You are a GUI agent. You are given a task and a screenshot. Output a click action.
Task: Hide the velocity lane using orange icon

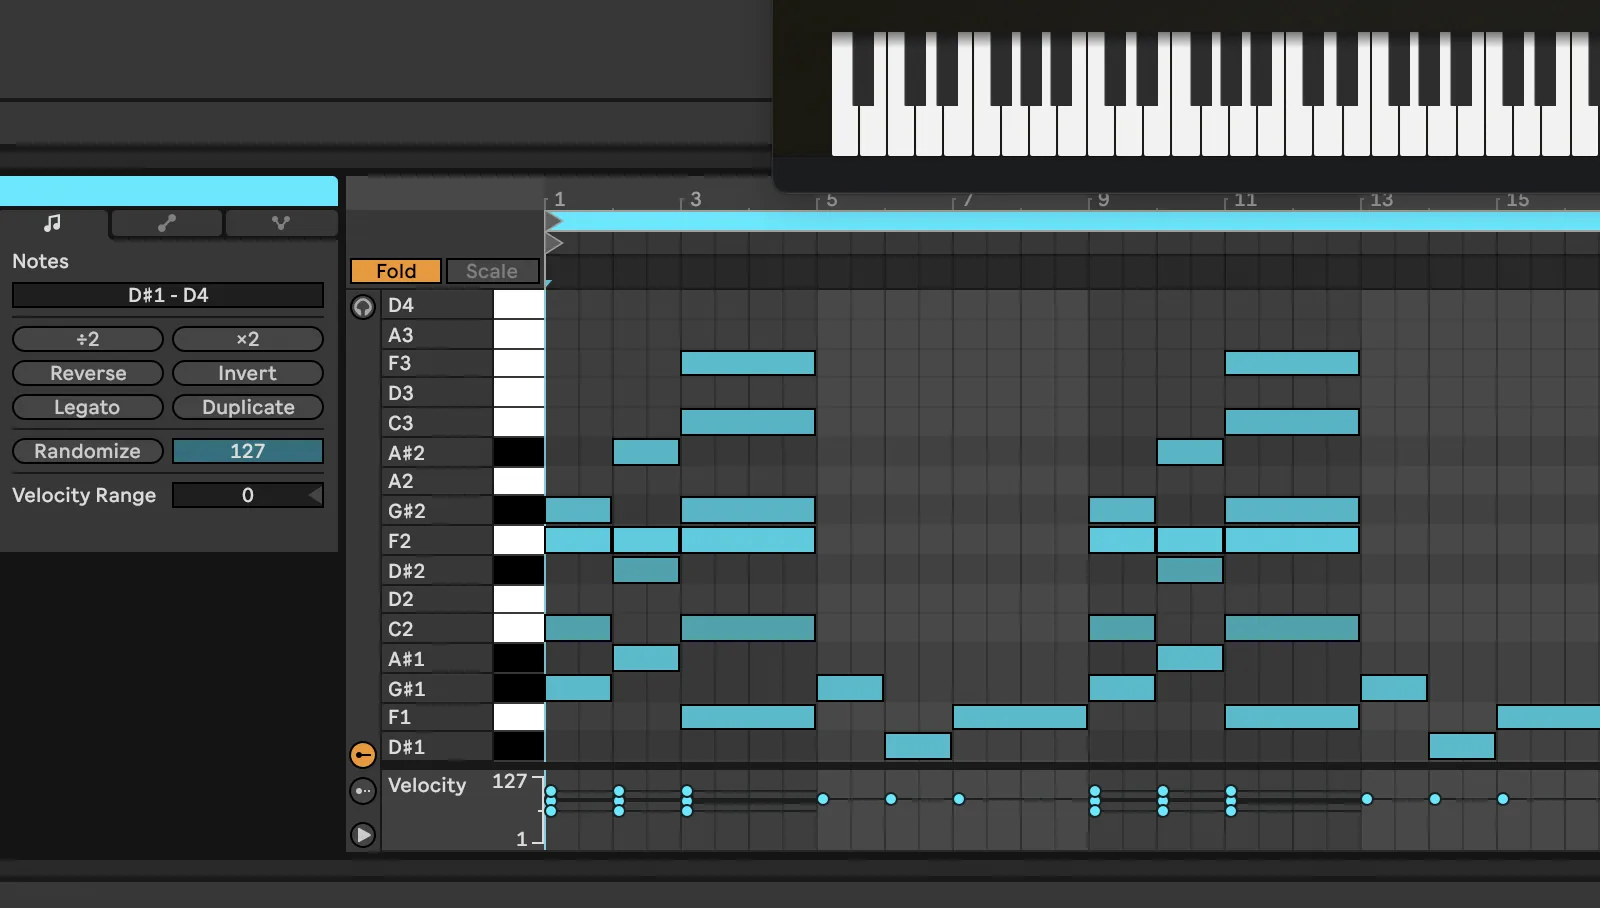click(363, 755)
